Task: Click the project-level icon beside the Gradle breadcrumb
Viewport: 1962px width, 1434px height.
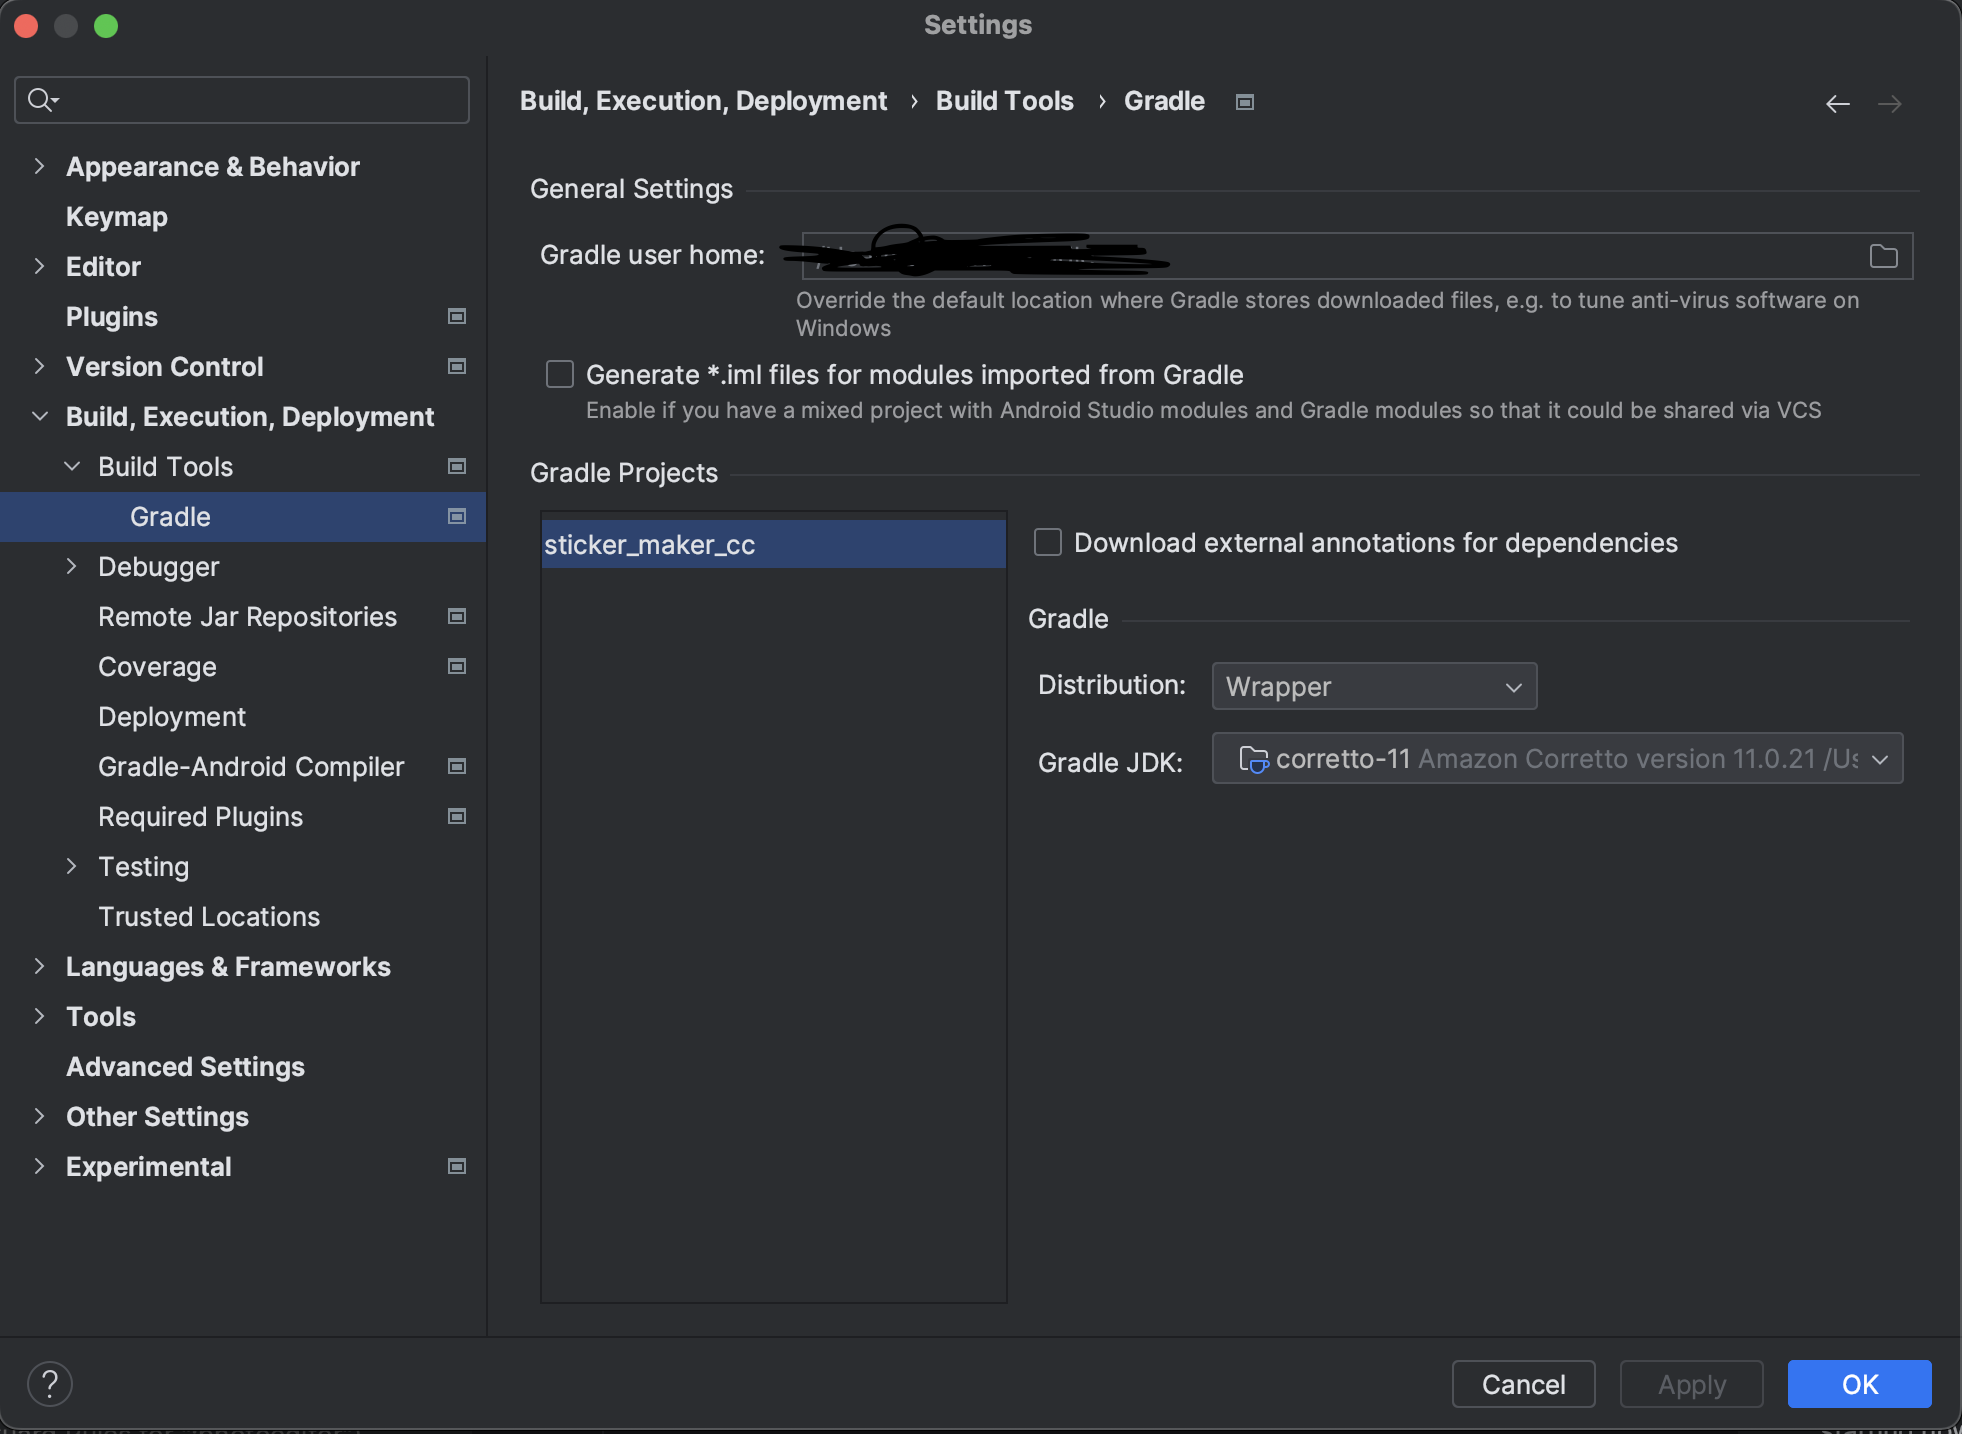Action: 1245,102
